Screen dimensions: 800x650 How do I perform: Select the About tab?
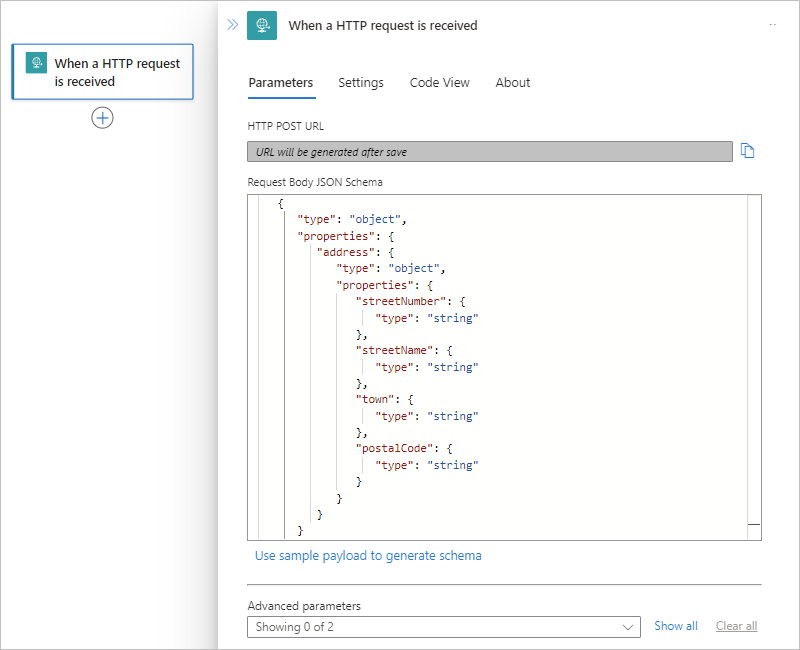click(513, 83)
